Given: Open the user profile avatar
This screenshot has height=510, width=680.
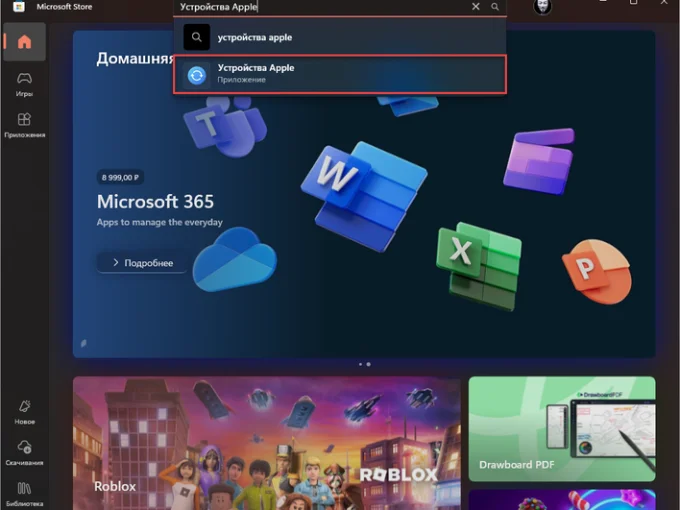Looking at the screenshot, I should pos(542,7).
